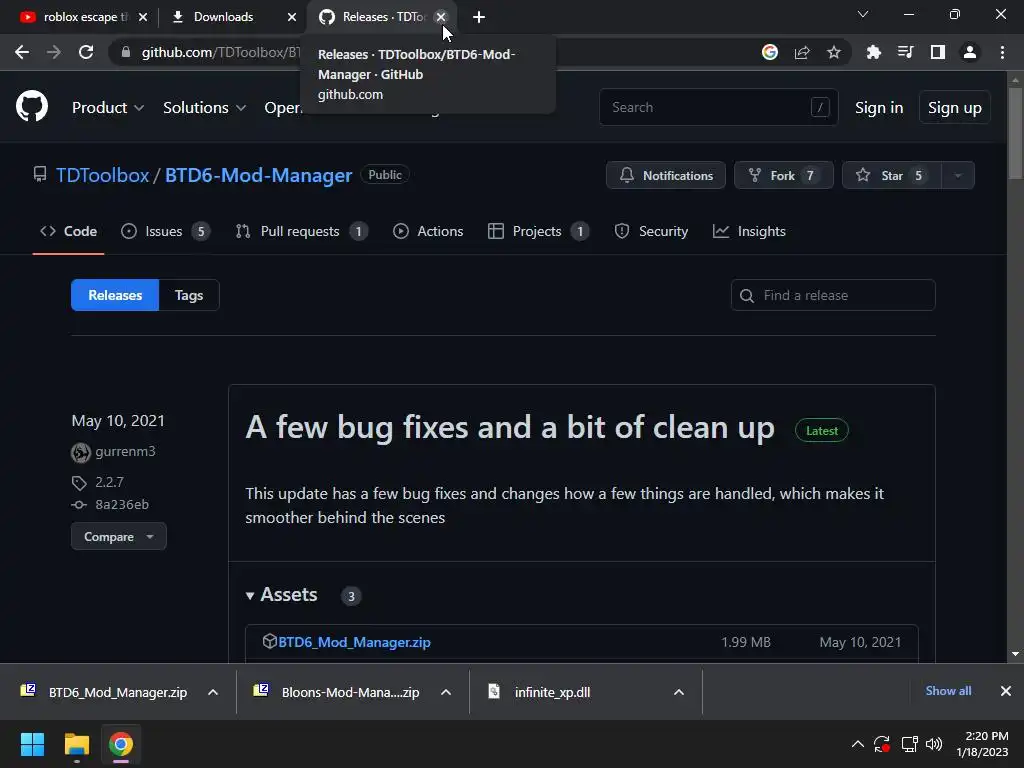Collapse the Assets section triangle

pyautogui.click(x=250, y=596)
